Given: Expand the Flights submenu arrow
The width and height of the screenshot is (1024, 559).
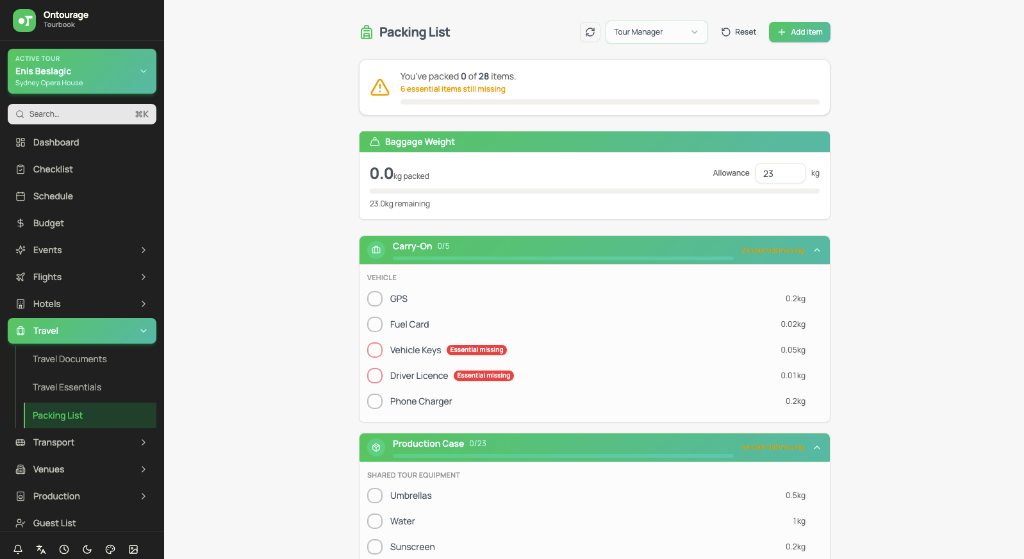Looking at the screenshot, I should (144, 277).
